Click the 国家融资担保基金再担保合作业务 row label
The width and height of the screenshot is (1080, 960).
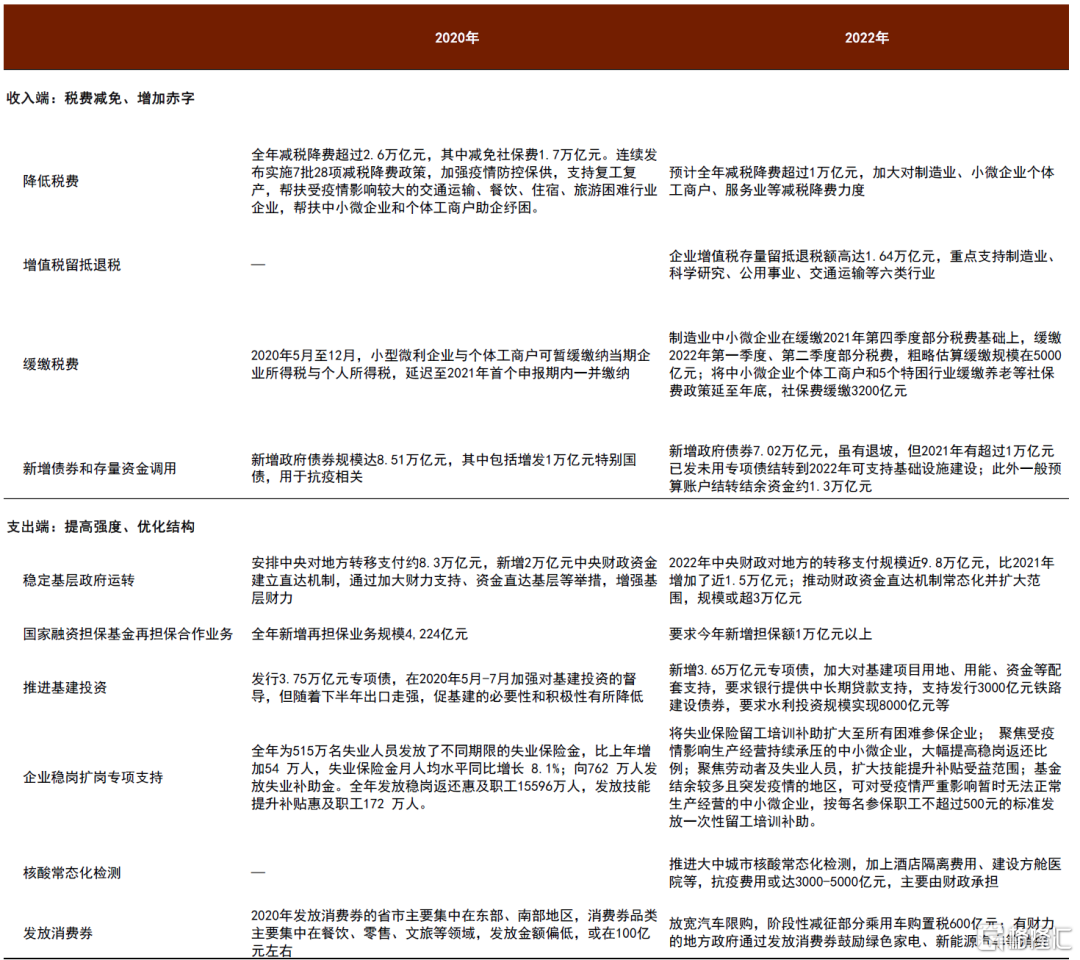coord(128,633)
